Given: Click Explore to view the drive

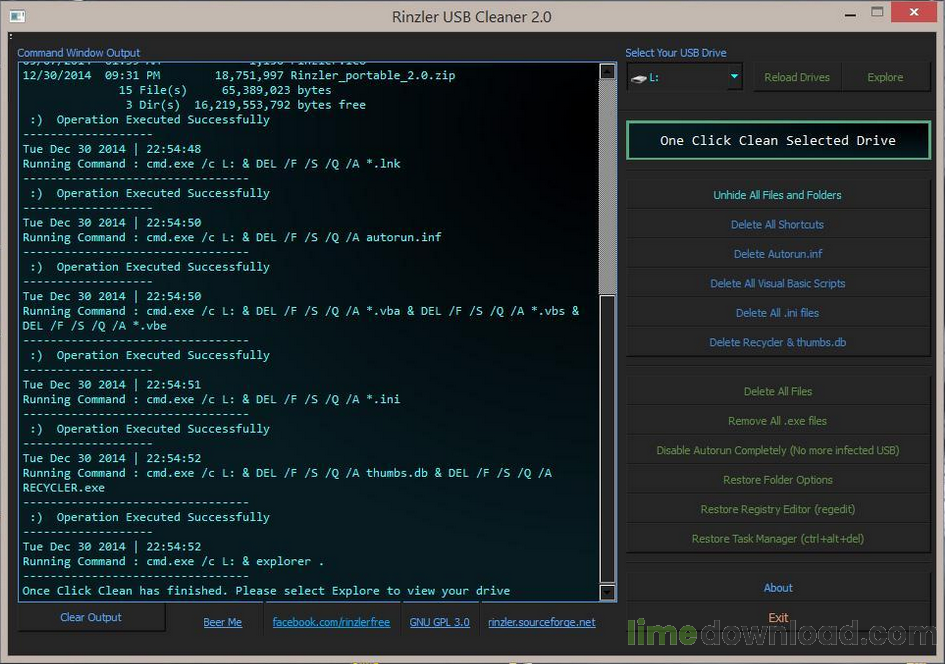Looking at the screenshot, I should (885, 77).
